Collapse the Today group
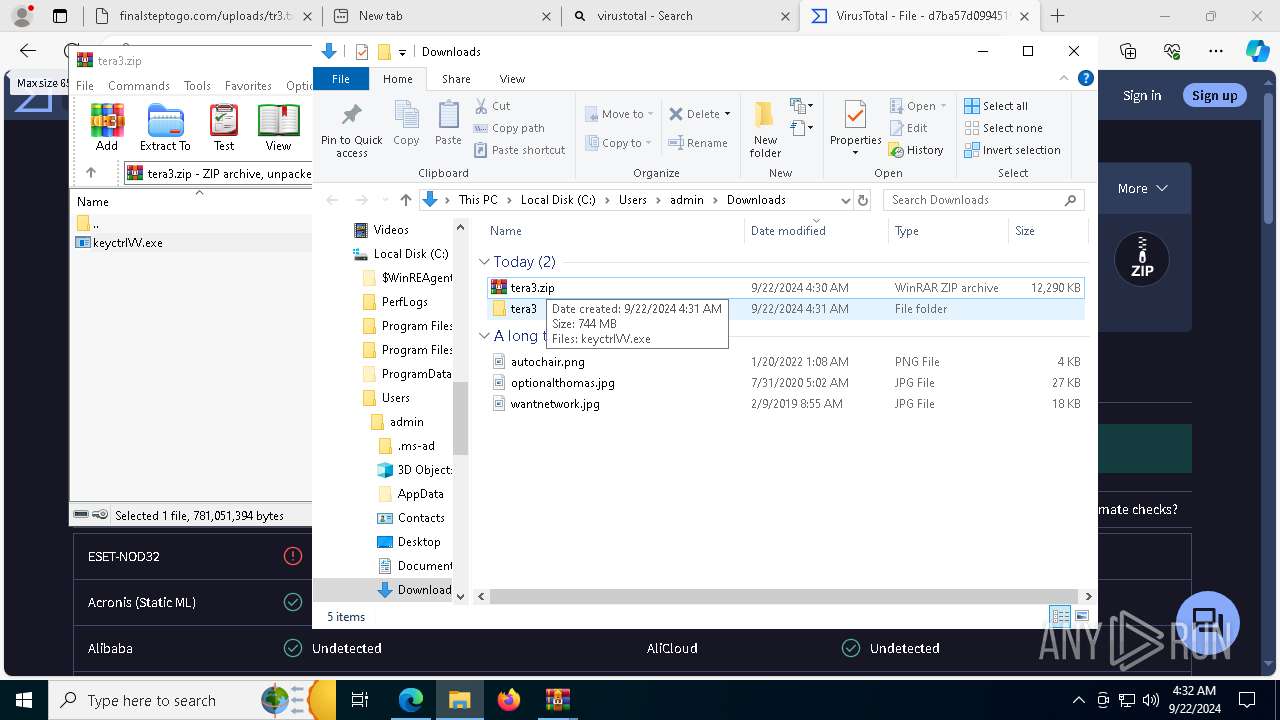 click(x=484, y=262)
